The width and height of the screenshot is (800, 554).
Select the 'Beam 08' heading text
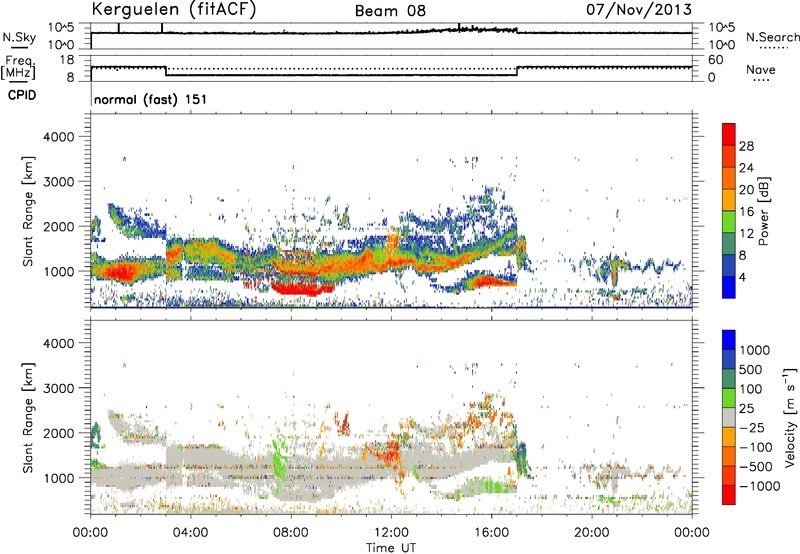[390, 11]
